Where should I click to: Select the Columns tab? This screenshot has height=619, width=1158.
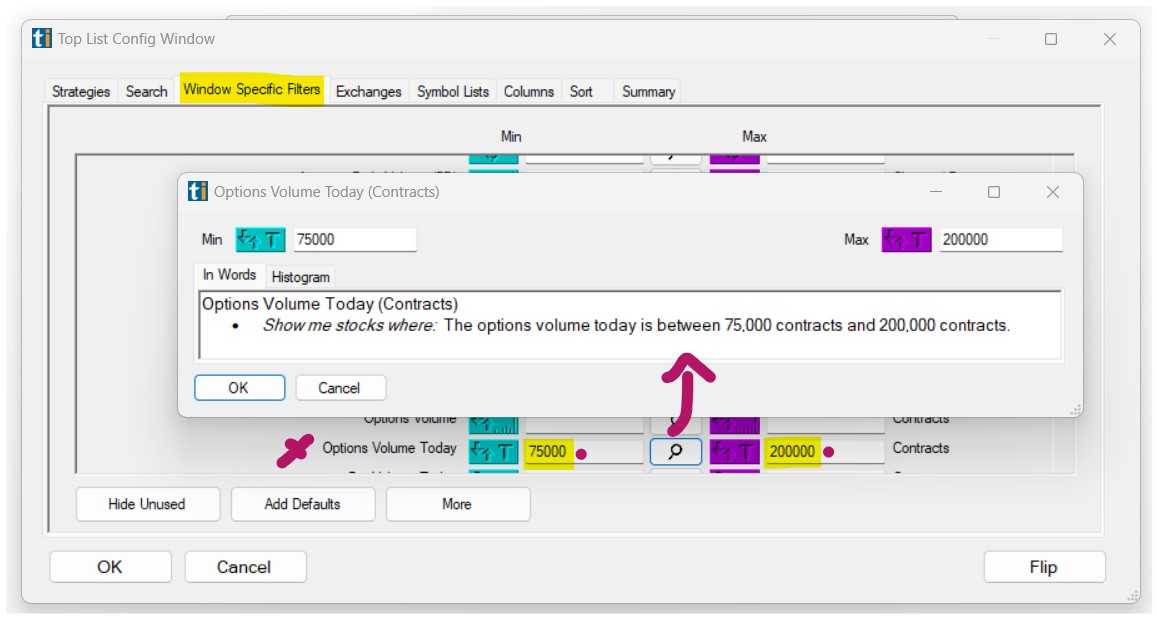tap(528, 91)
